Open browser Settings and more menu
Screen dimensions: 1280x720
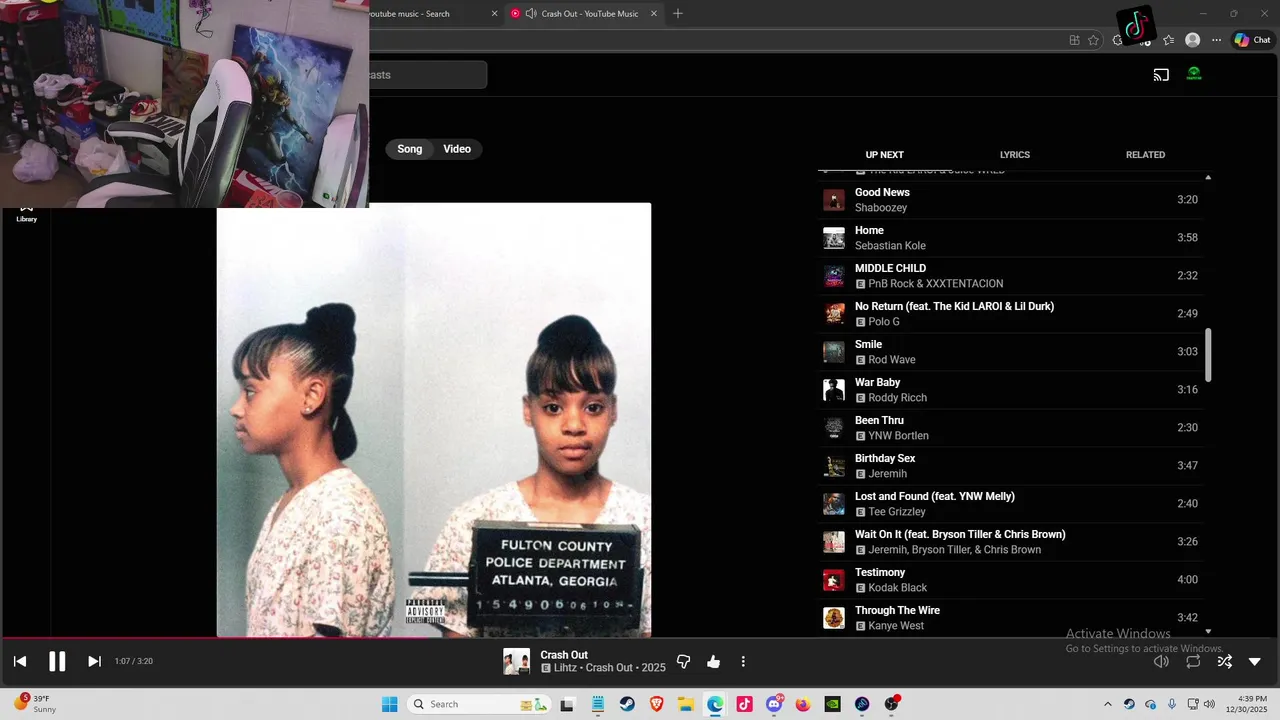(1217, 40)
